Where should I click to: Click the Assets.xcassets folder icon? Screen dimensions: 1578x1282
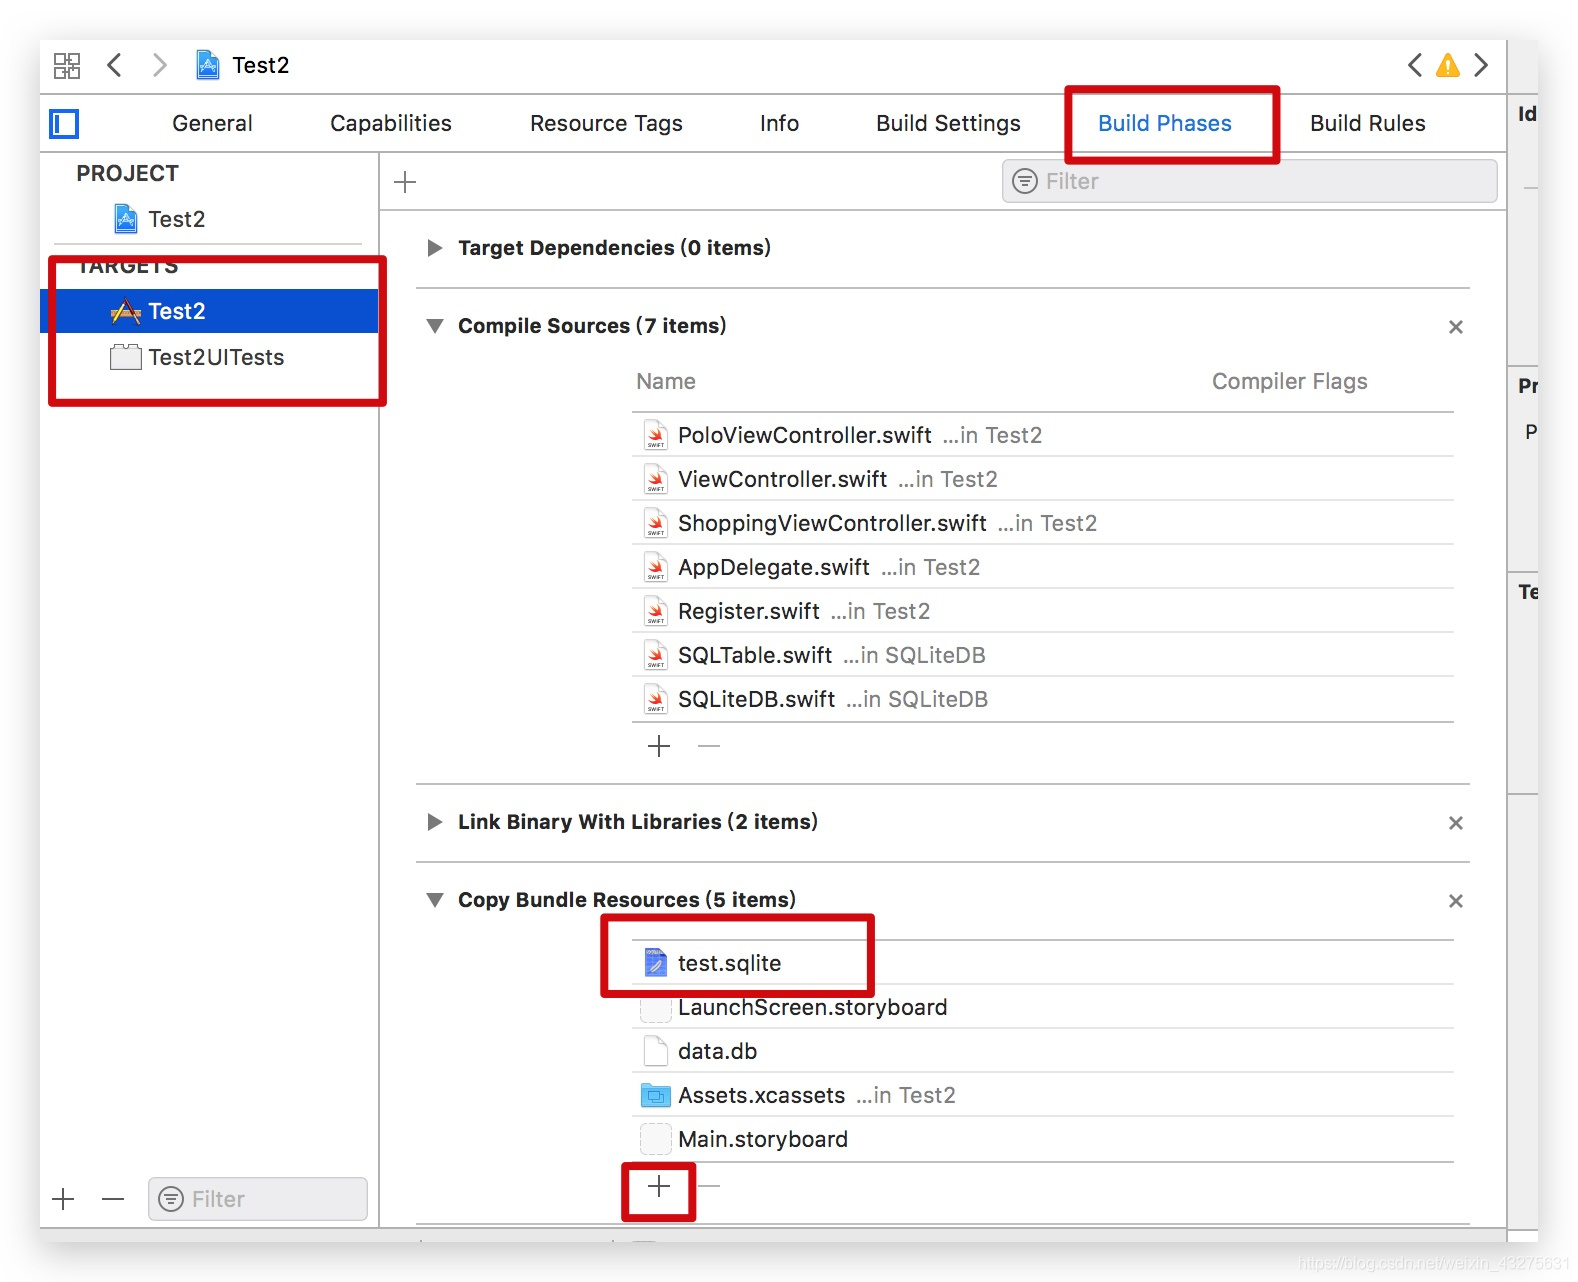click(x=655, y=1096)
